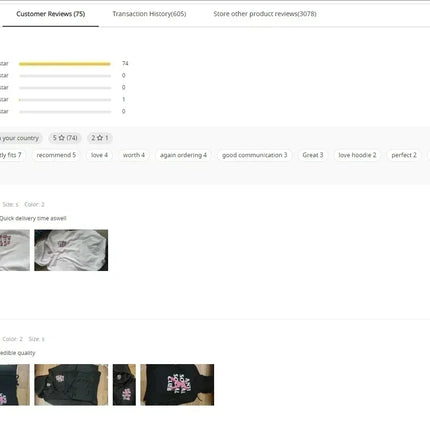The height and width of the screenshot is (430, 430).
Task: Pick the 'love hoodie 2' tag
Action: 357,155
